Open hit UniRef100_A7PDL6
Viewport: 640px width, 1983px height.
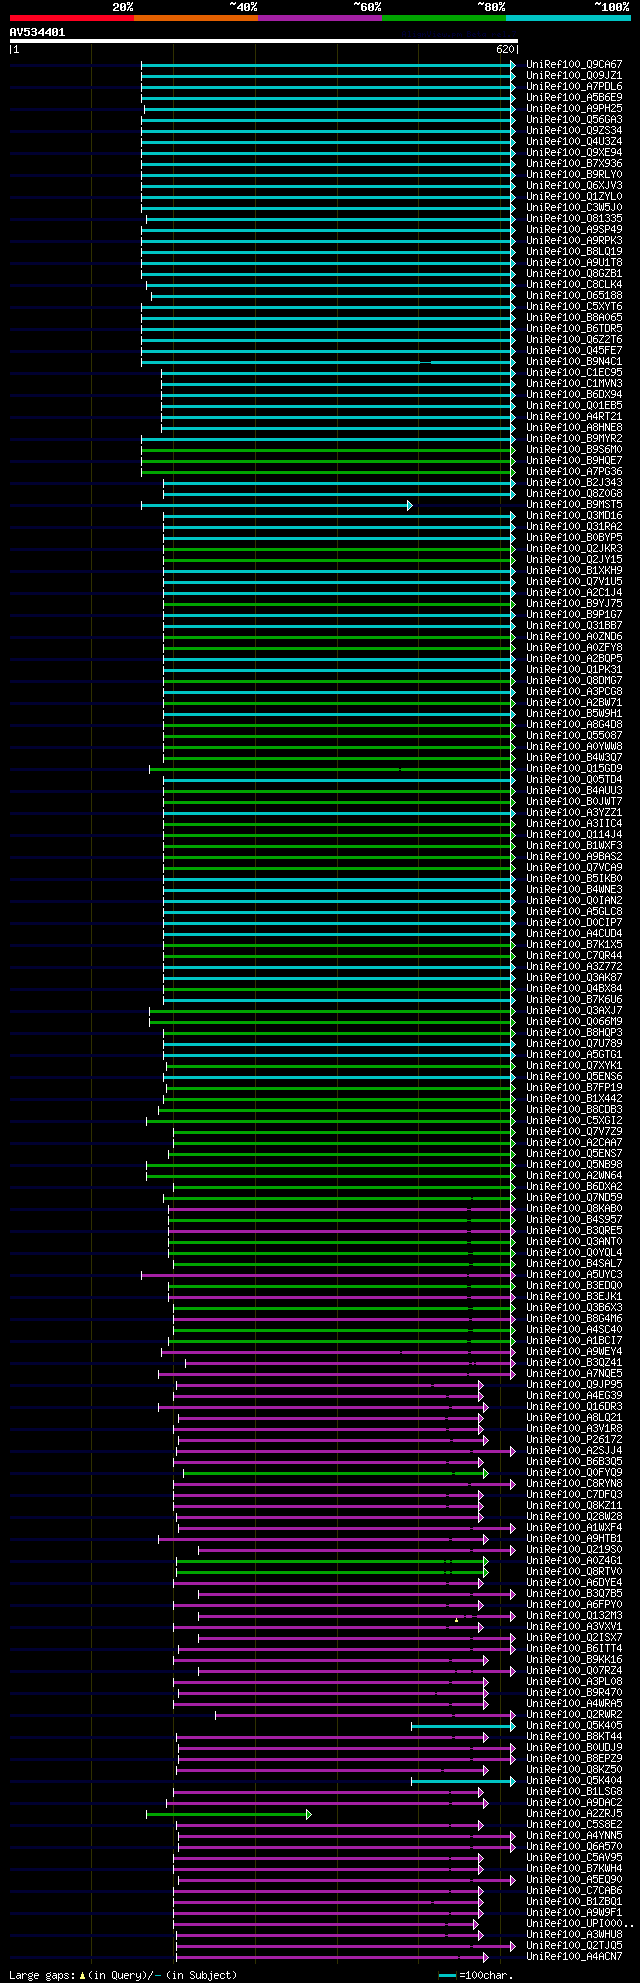[x=574, y=87]
